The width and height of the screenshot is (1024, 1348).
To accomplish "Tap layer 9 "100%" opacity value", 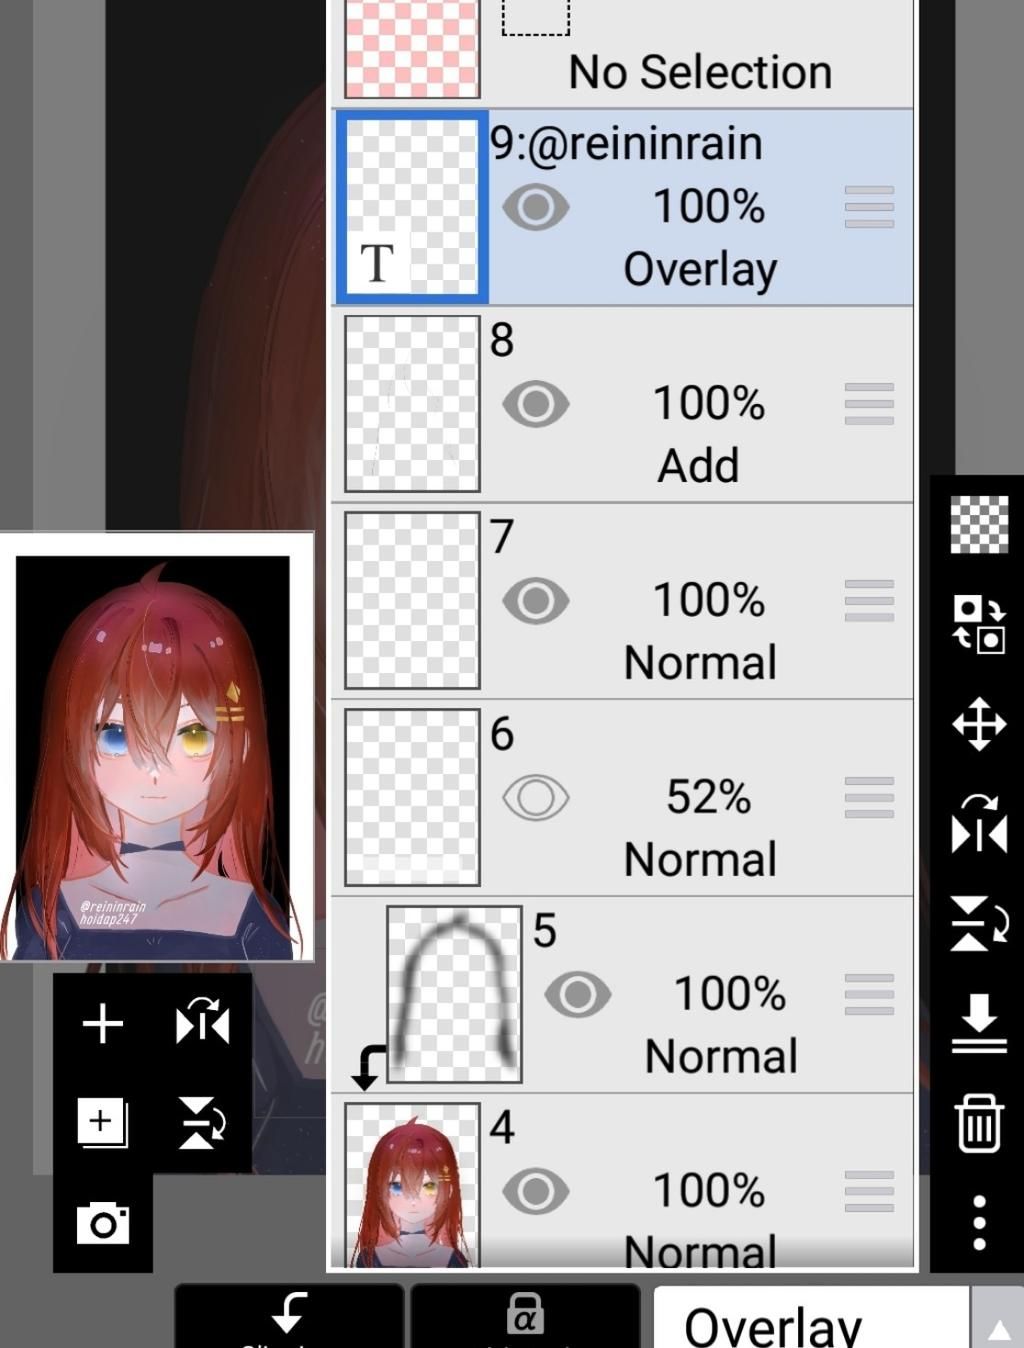I will coord(709,208).
